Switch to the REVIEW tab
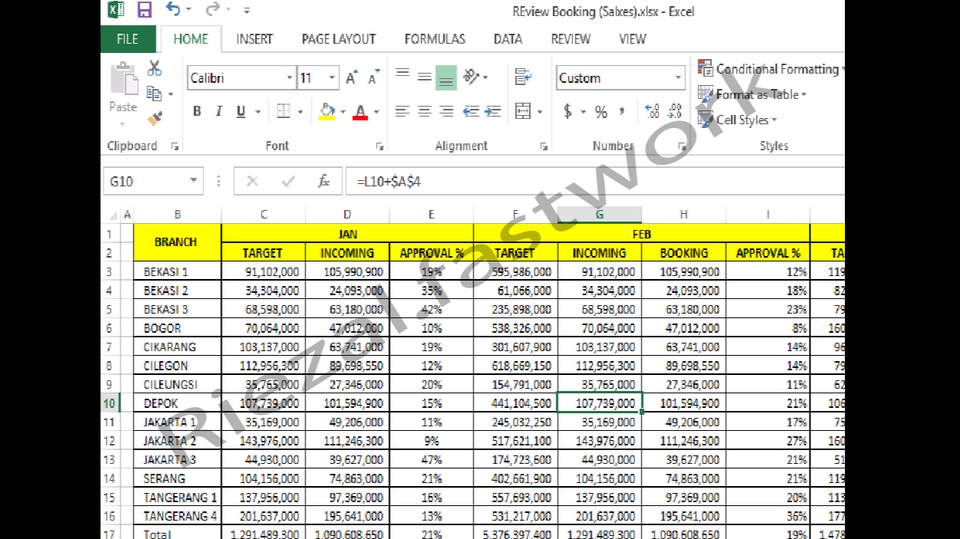960x539 pixels. pos(571,39)
